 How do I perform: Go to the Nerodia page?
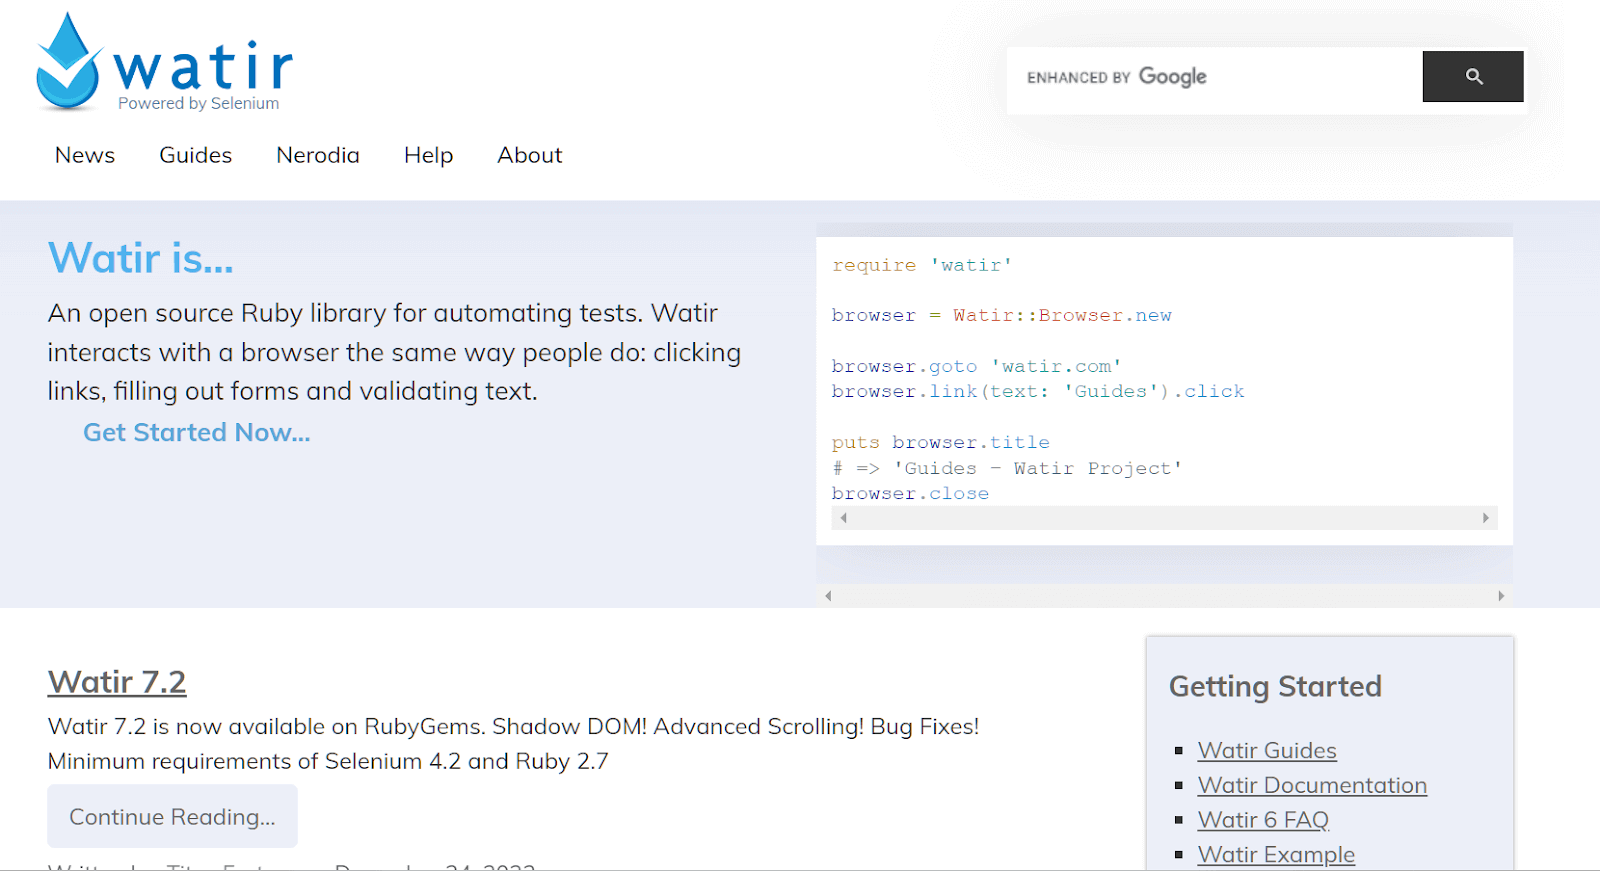[x=317, y=155]
